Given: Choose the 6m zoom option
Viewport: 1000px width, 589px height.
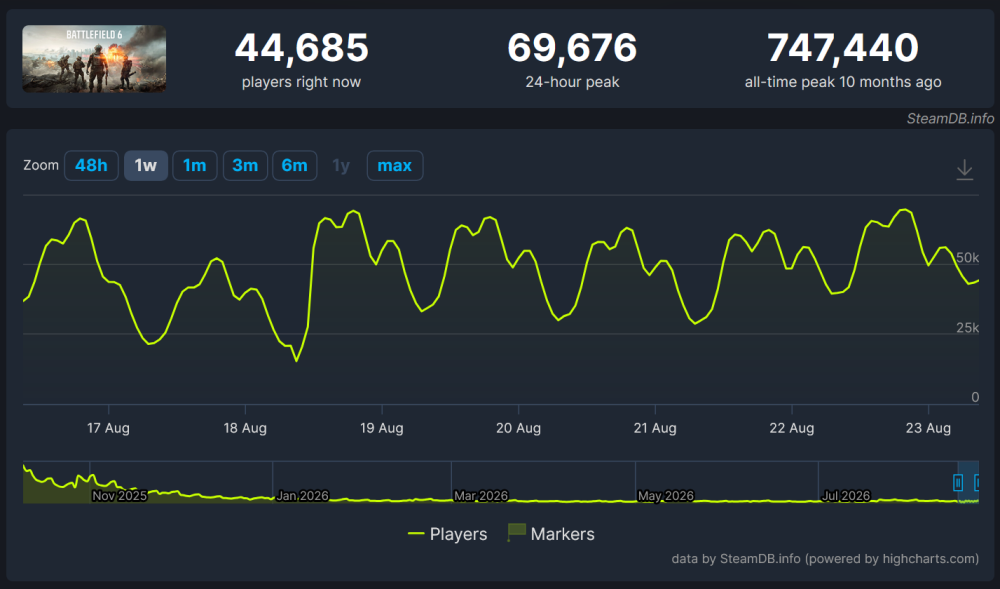Looking at the screenshot, I should [x=295, y=166].
